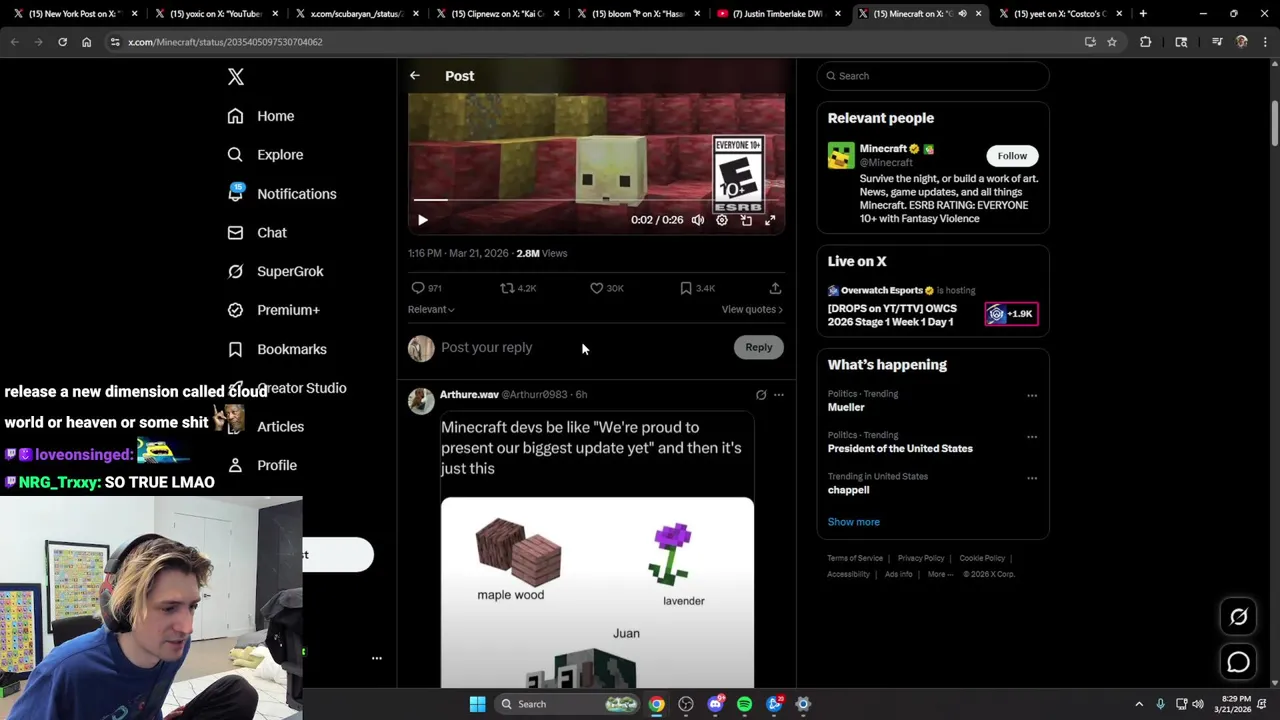Open more options for President trend
The image size is (1280, 720).
pos(1032,437)
